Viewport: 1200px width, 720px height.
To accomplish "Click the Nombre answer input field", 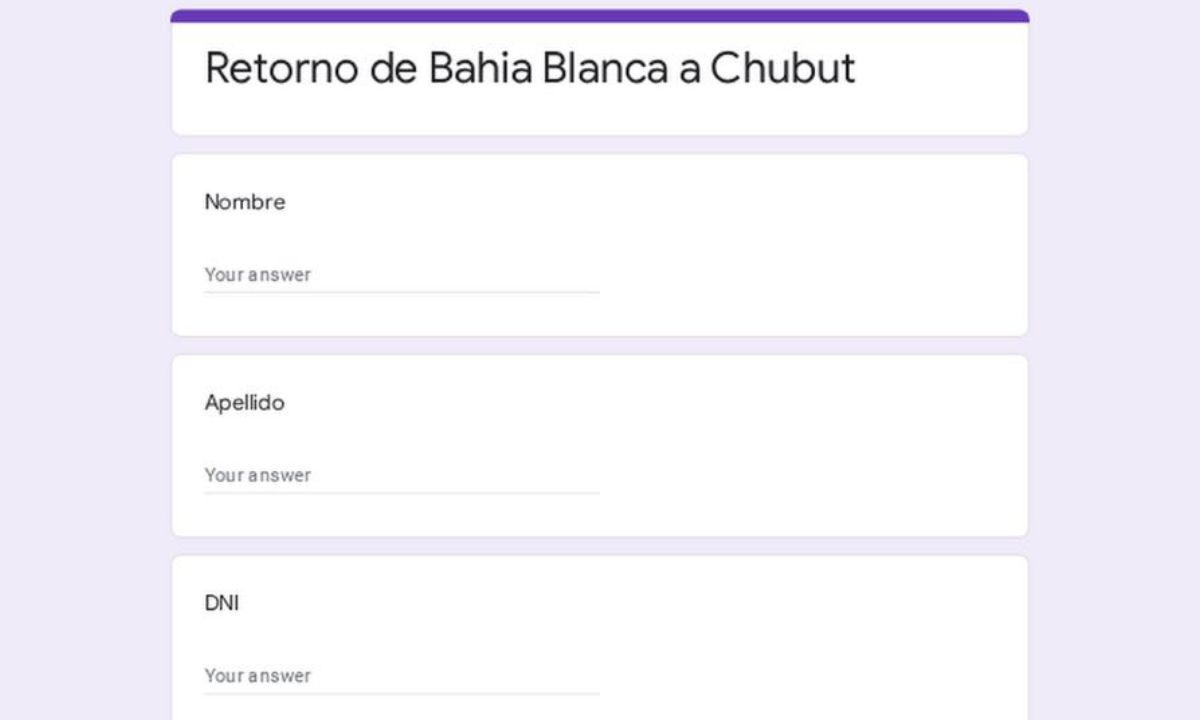I will click(x=401, y=274).
